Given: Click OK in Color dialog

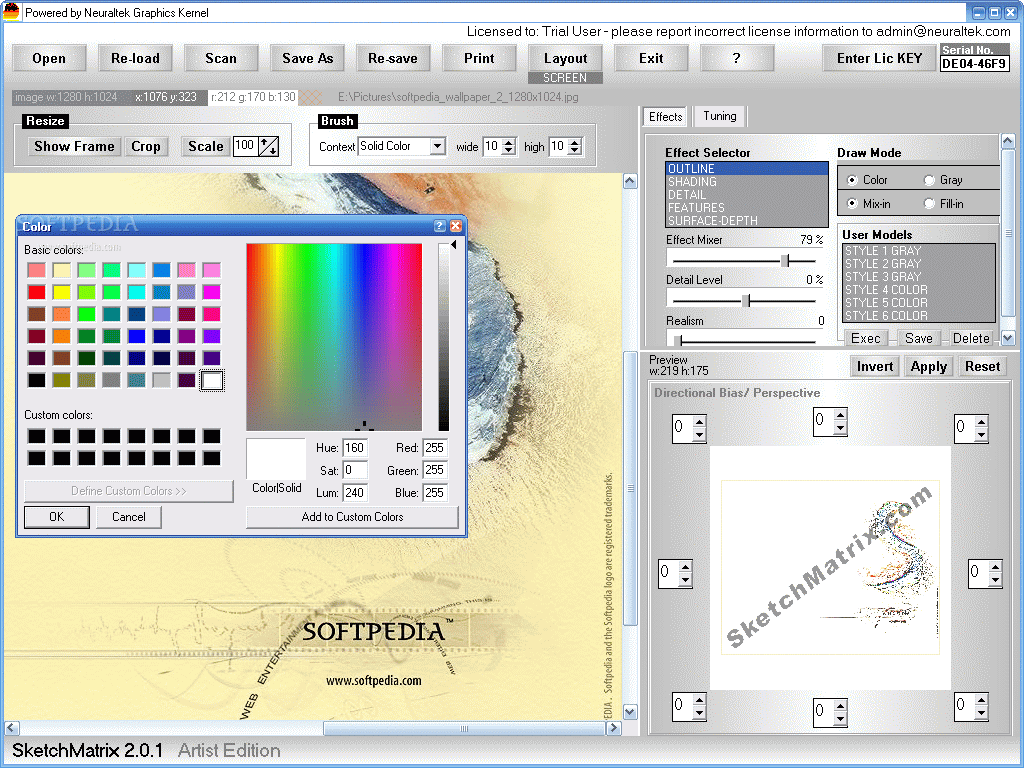Looking at the screenshot, I should (57, 517).
